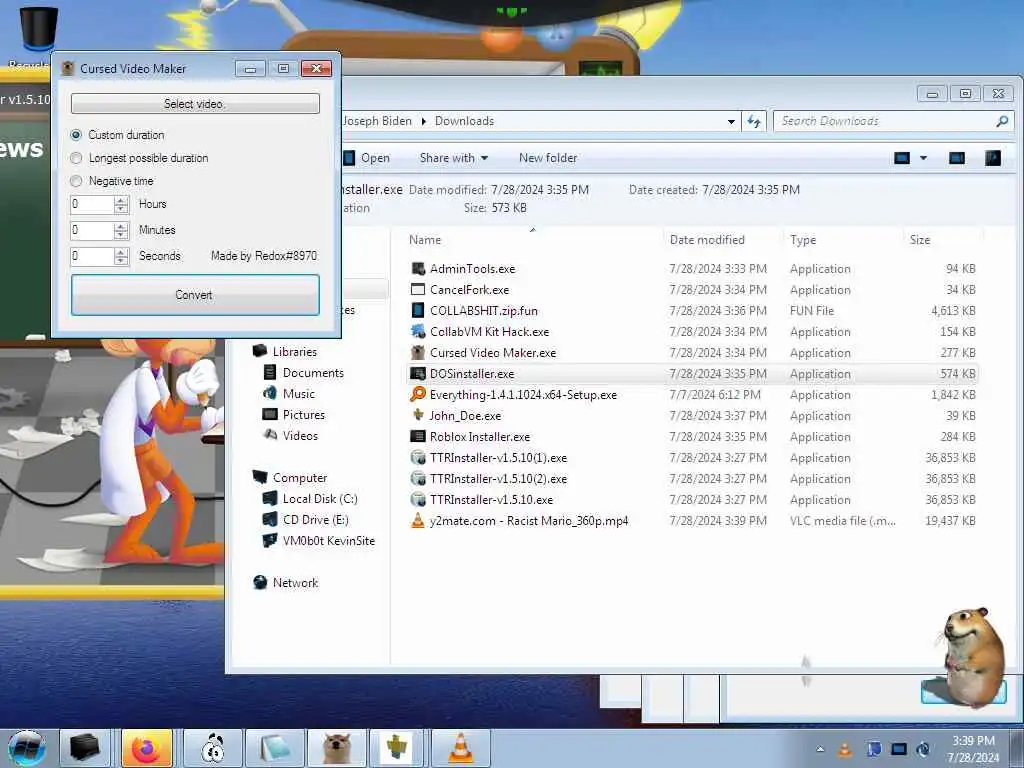1024x768 pixels.
Task: Click the Roblox Installer.exe file icon
Action: point(418,436)
